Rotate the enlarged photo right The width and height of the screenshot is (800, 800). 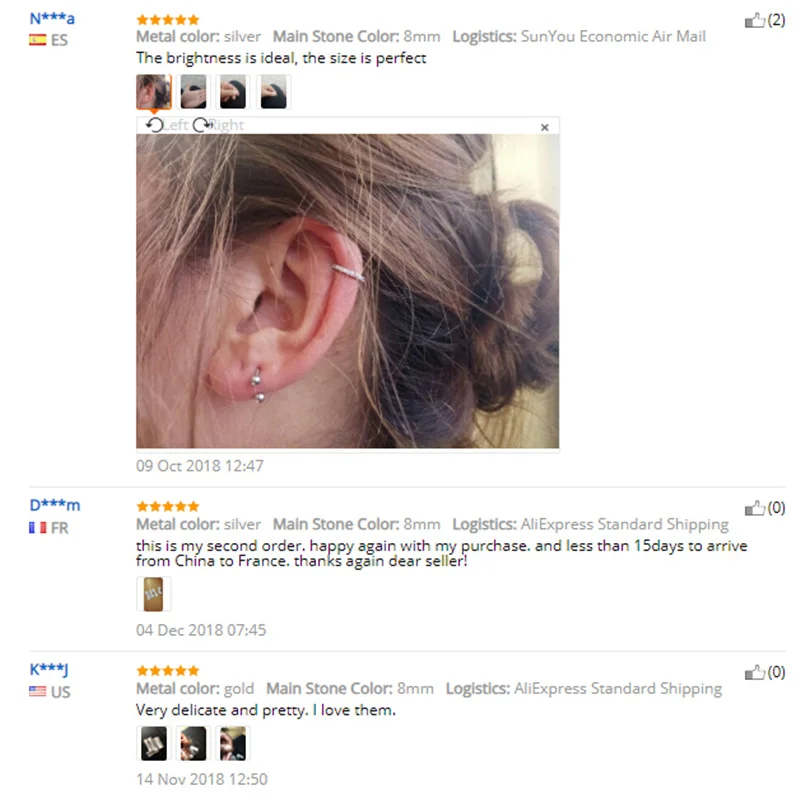tap(218, 125)
